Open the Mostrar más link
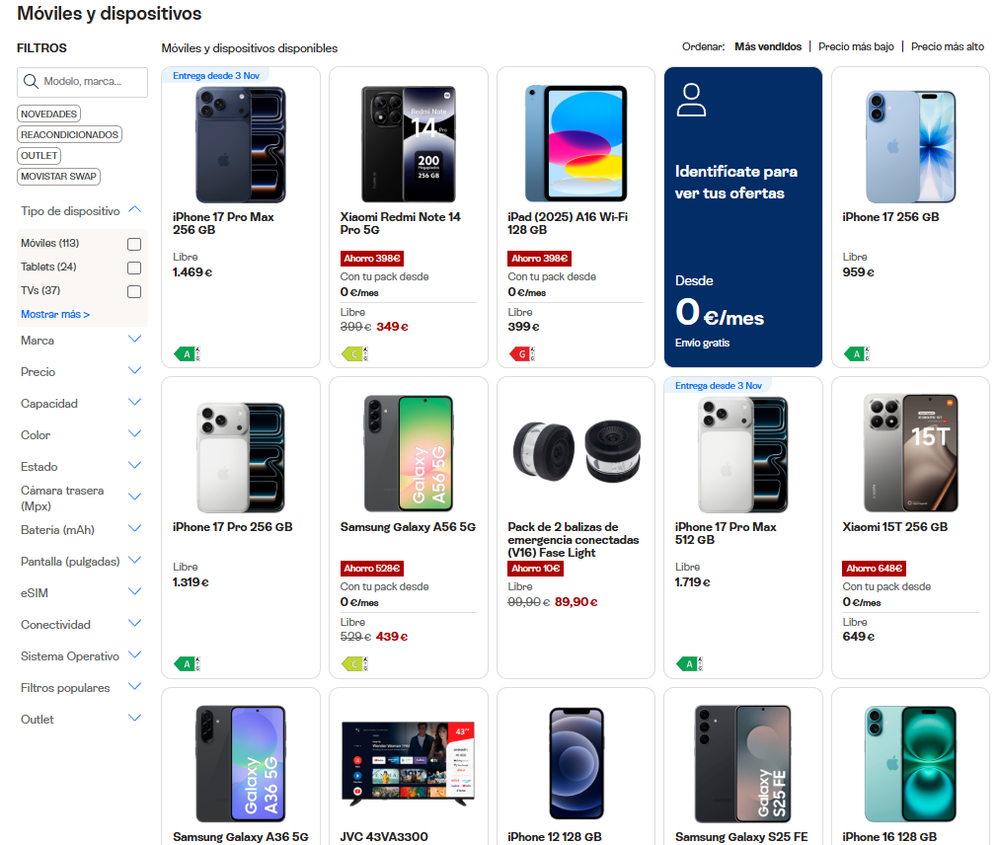 coord(55,315)
